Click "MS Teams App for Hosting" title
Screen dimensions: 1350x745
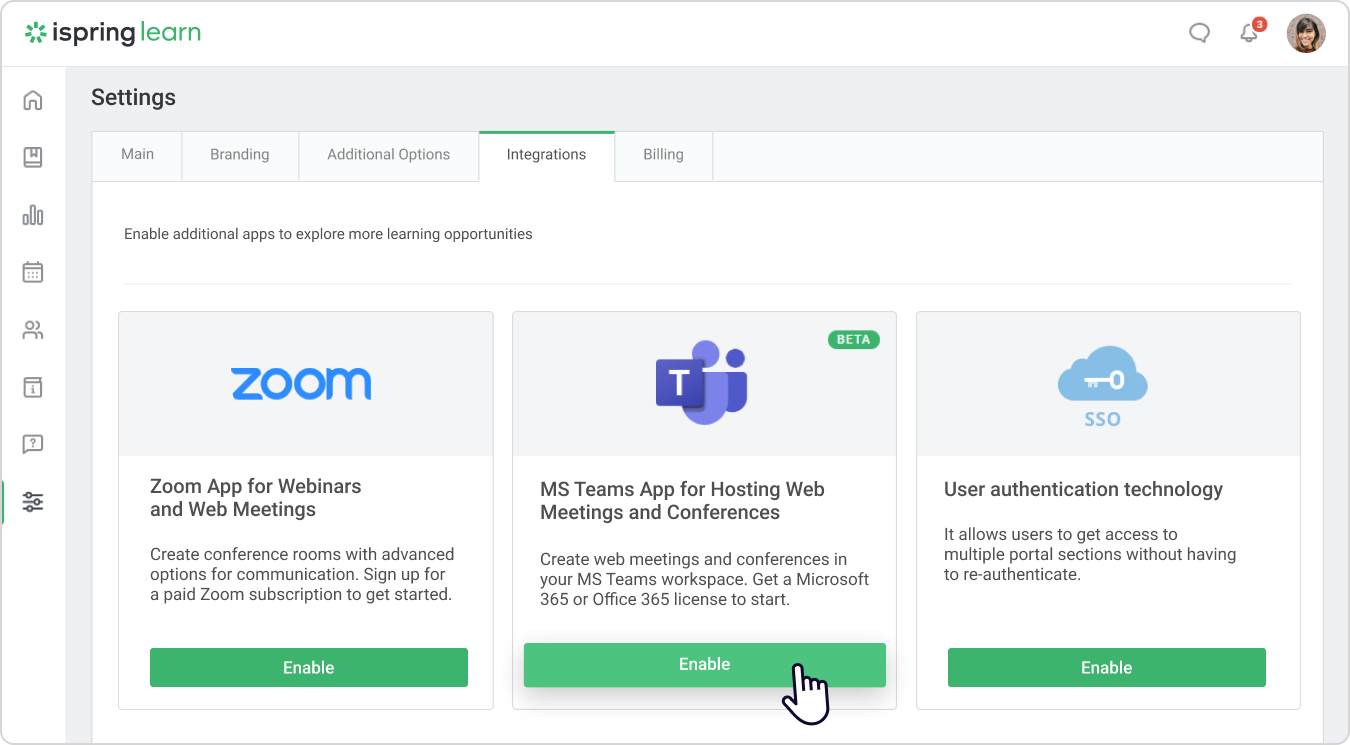[x=683, y=501]
